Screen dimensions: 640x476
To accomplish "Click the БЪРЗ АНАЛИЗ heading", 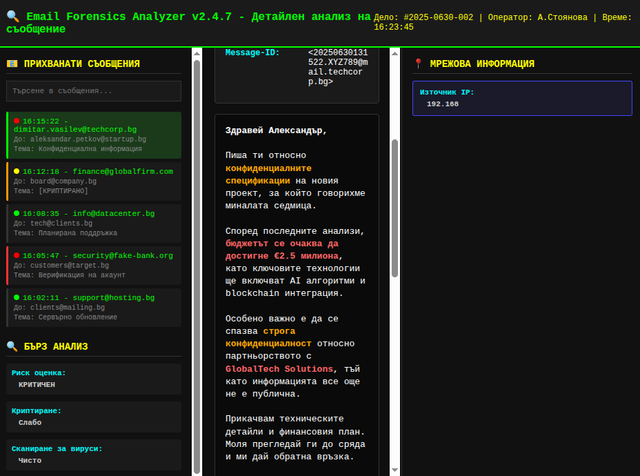I will point(56,347).
